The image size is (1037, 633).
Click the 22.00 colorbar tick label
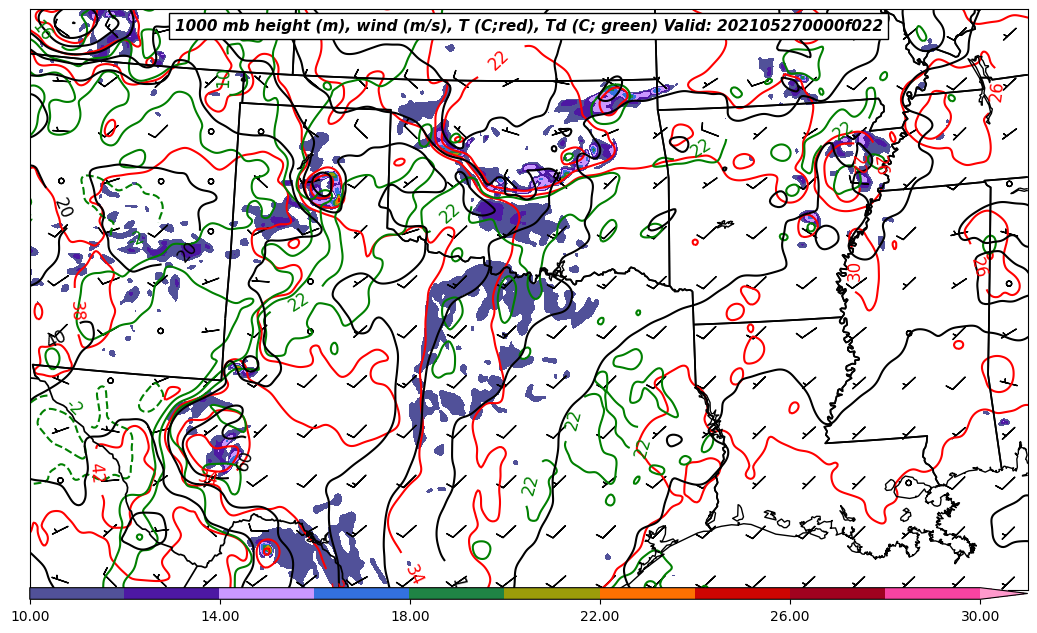600,616
